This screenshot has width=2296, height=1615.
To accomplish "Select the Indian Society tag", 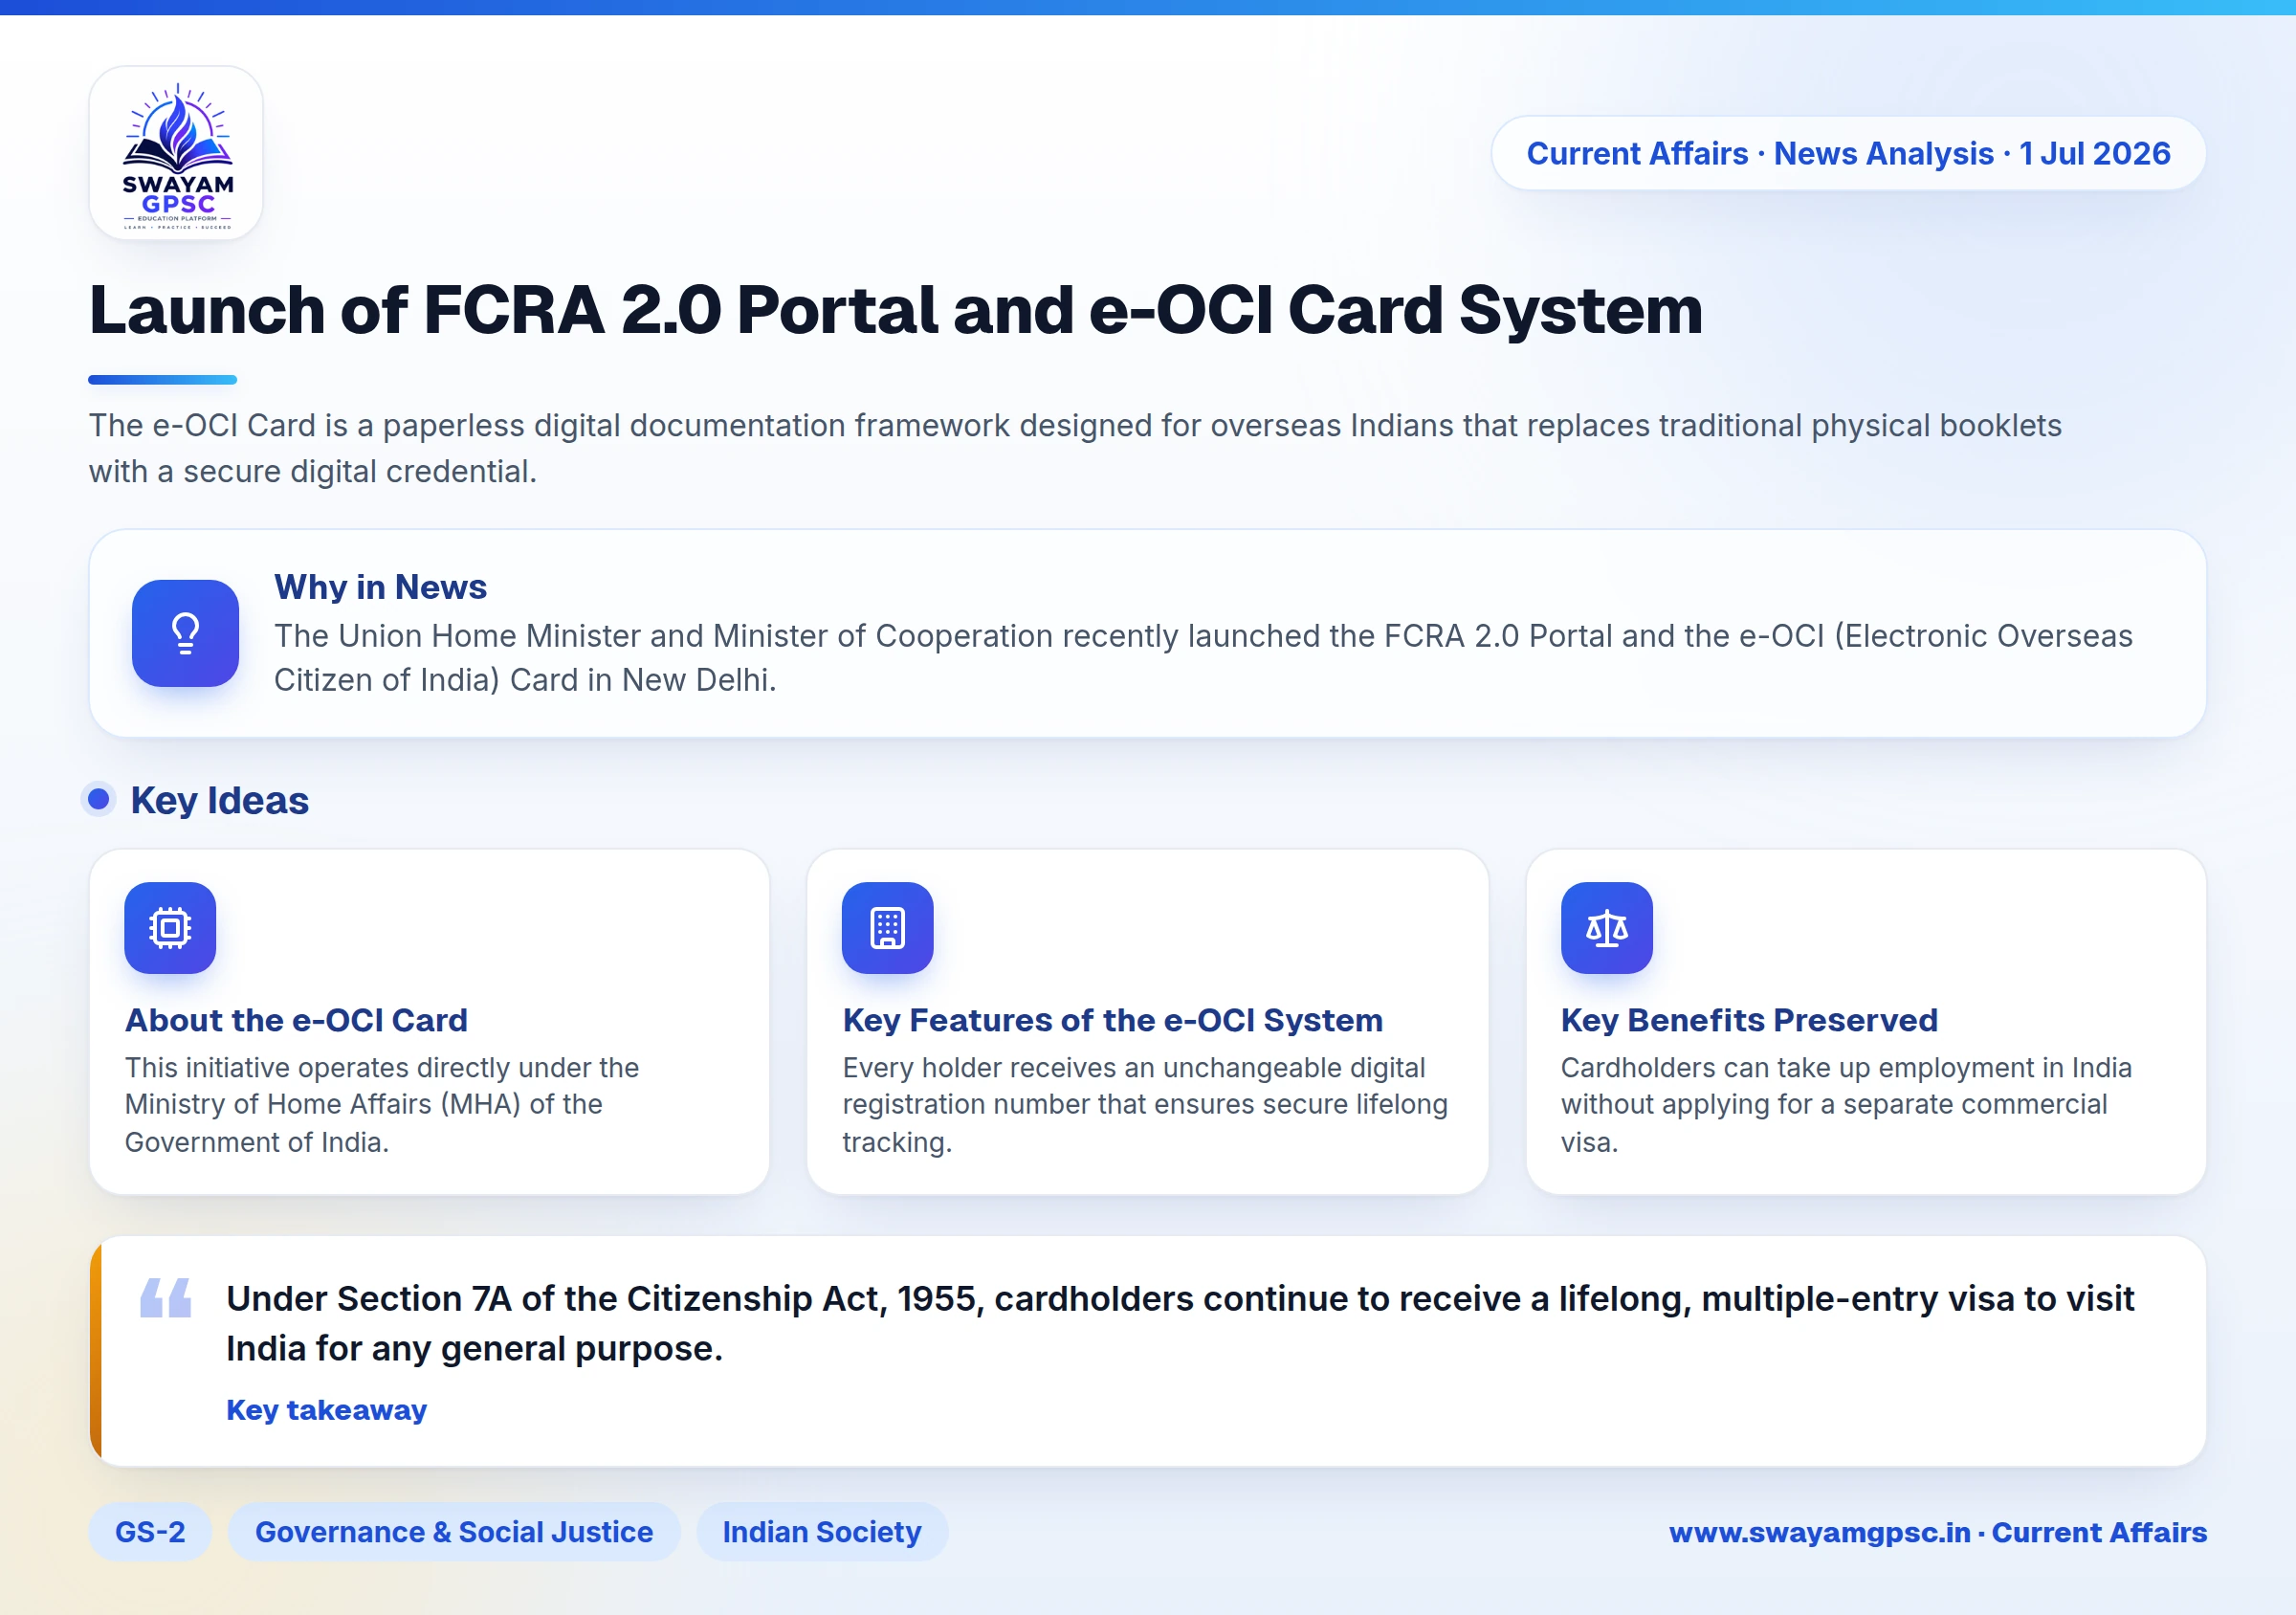I will tap(822, 1532).
